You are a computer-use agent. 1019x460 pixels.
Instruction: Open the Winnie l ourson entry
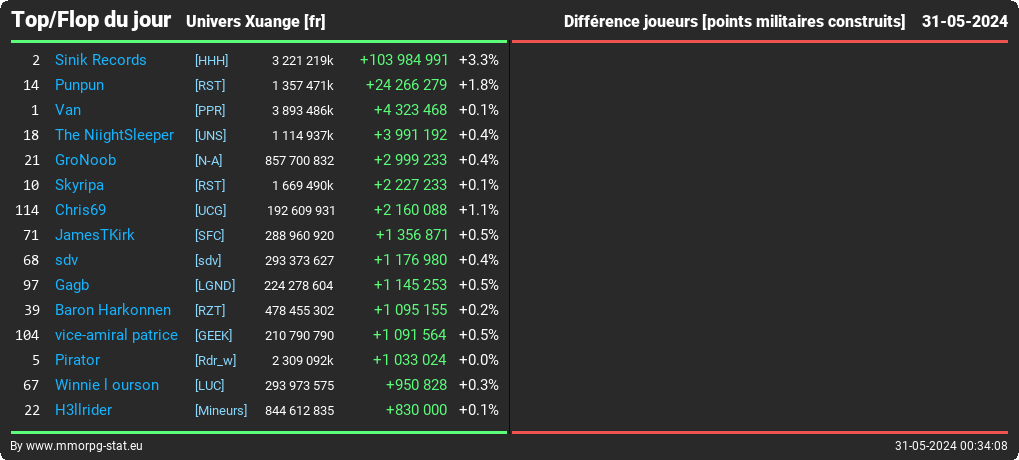[107, 385]
